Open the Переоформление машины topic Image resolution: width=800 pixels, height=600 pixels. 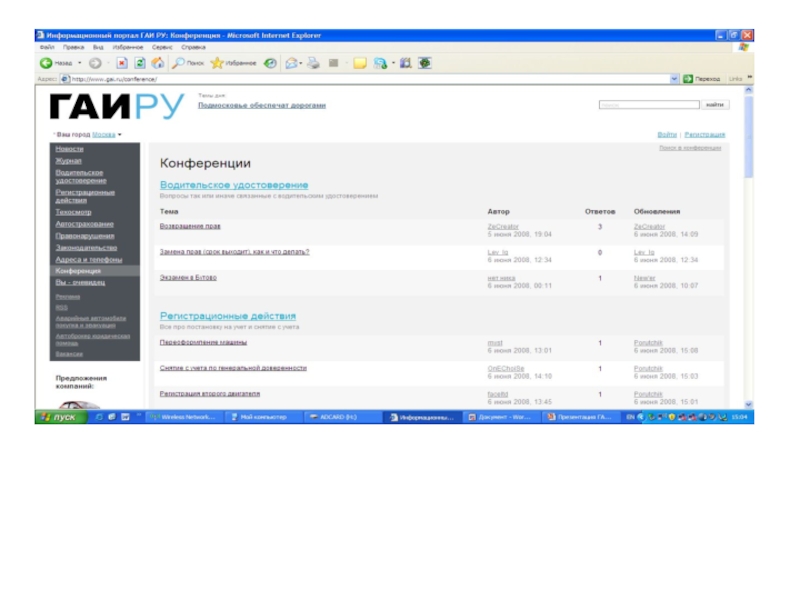click(203, 342)
